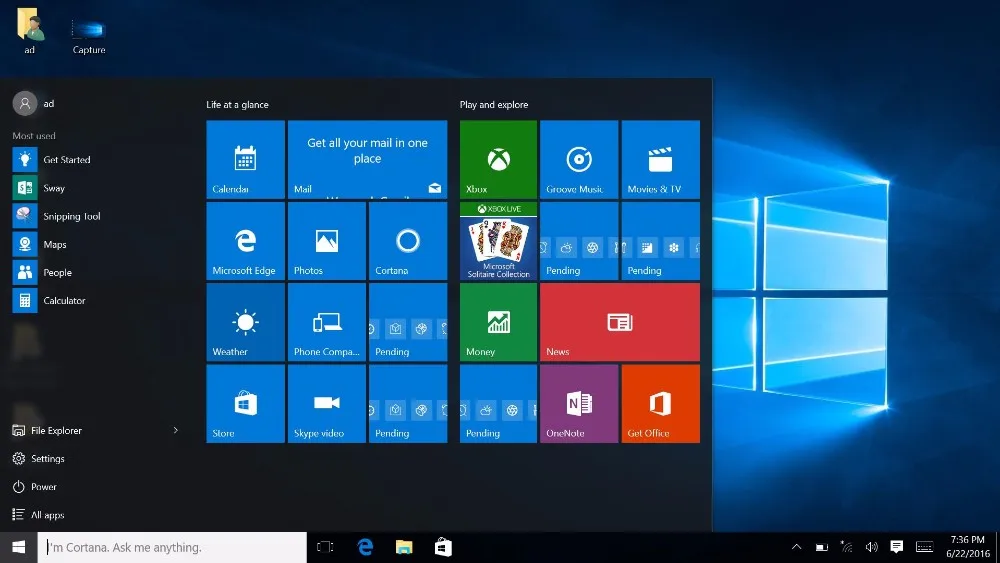Click the Windows Start button

(x=18, y=547)
